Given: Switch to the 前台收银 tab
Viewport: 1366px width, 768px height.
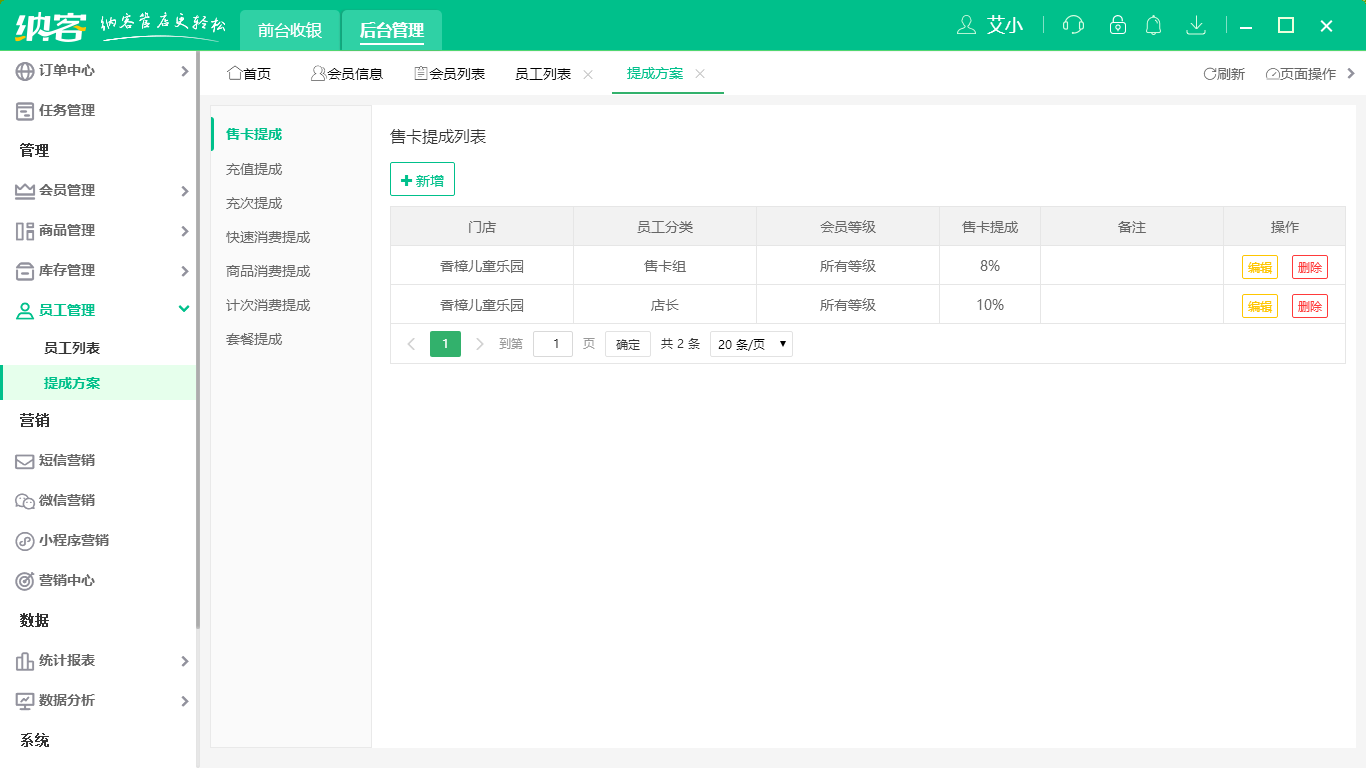Looking at the screenshot, I should pyautogui.click(x=290, y=30).
